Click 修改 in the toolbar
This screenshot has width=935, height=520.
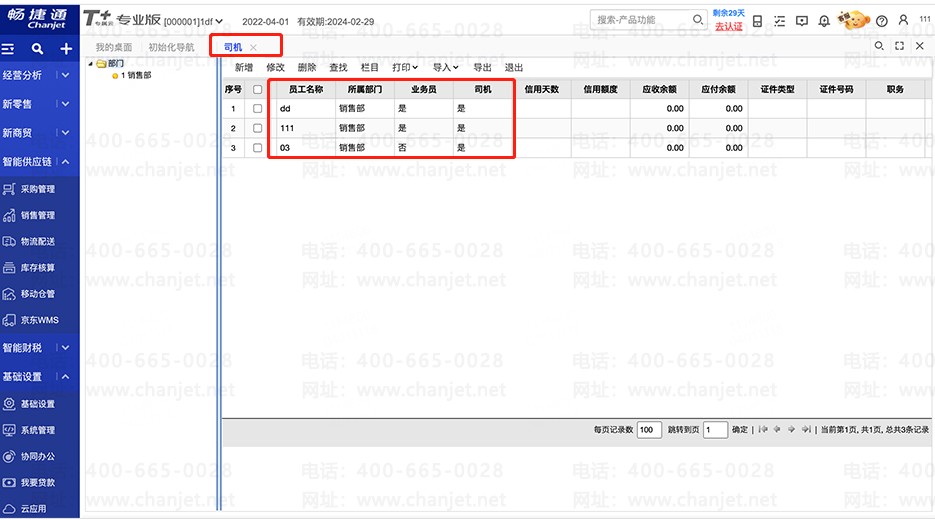275,67
